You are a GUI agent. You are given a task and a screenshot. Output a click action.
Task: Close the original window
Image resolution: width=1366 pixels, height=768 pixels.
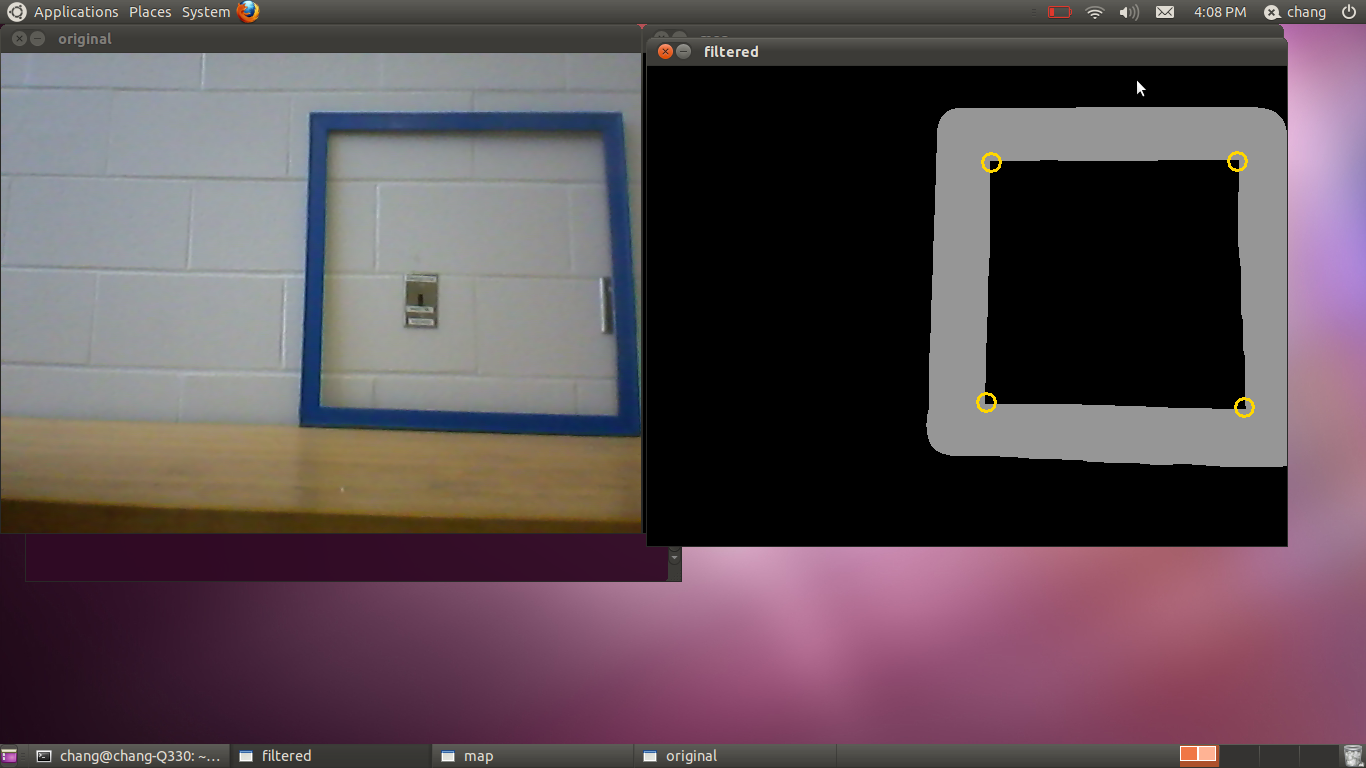(19, 39)
